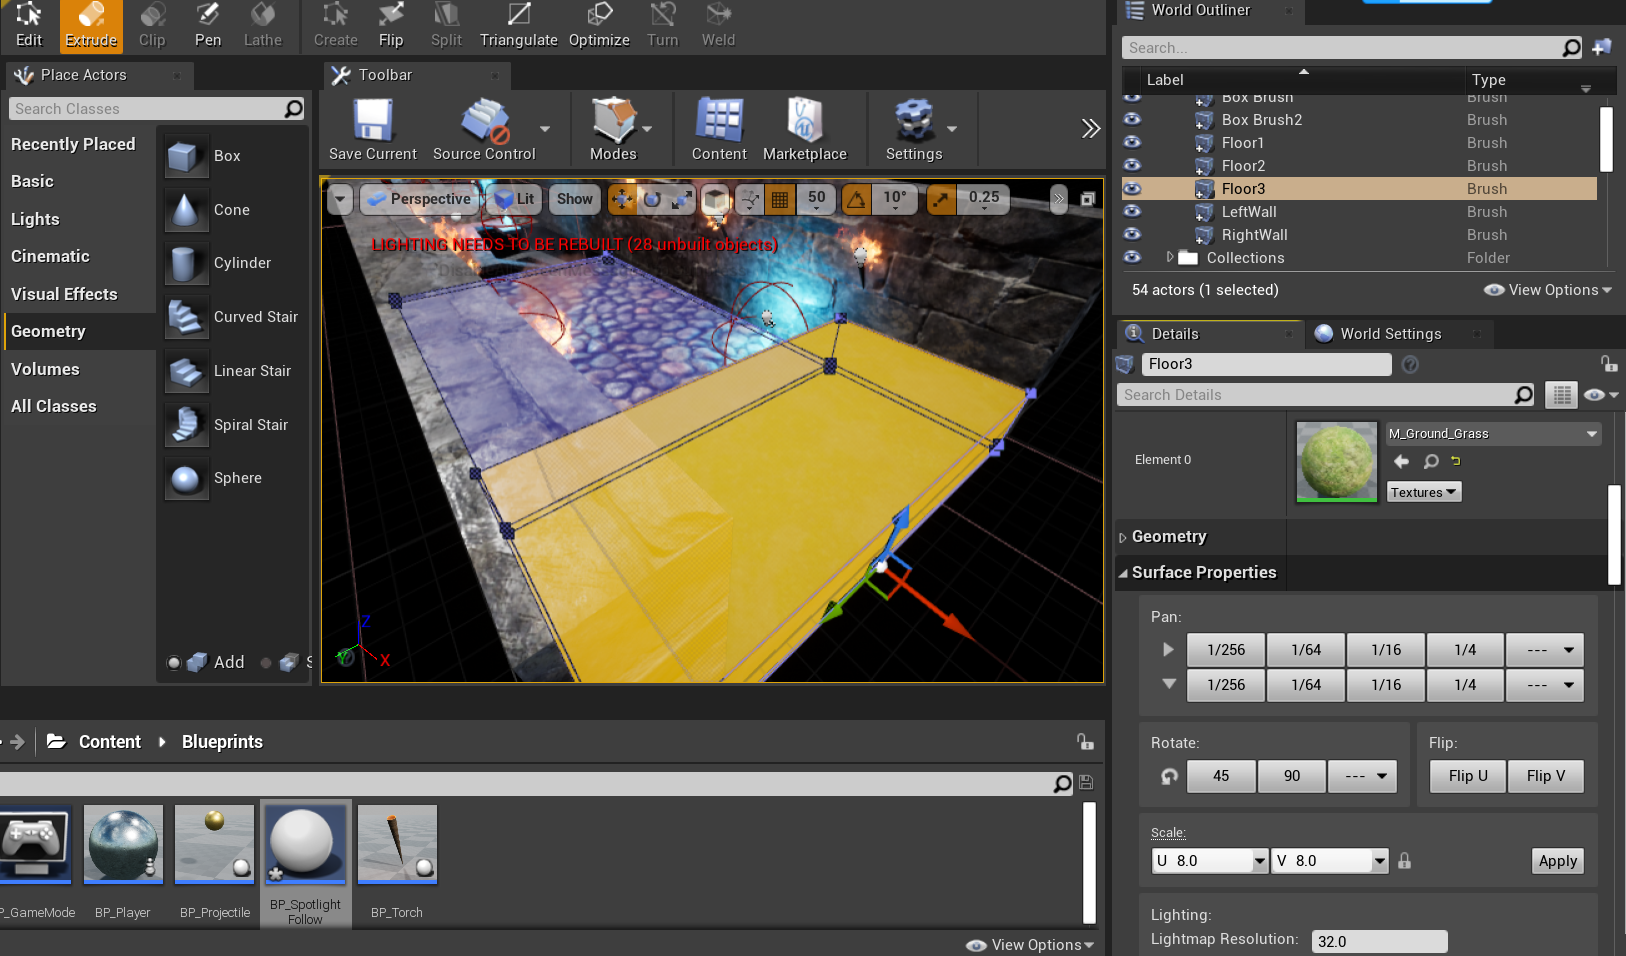
Task: Select the rotate gizmo in viewport
Action: (652, 199)
